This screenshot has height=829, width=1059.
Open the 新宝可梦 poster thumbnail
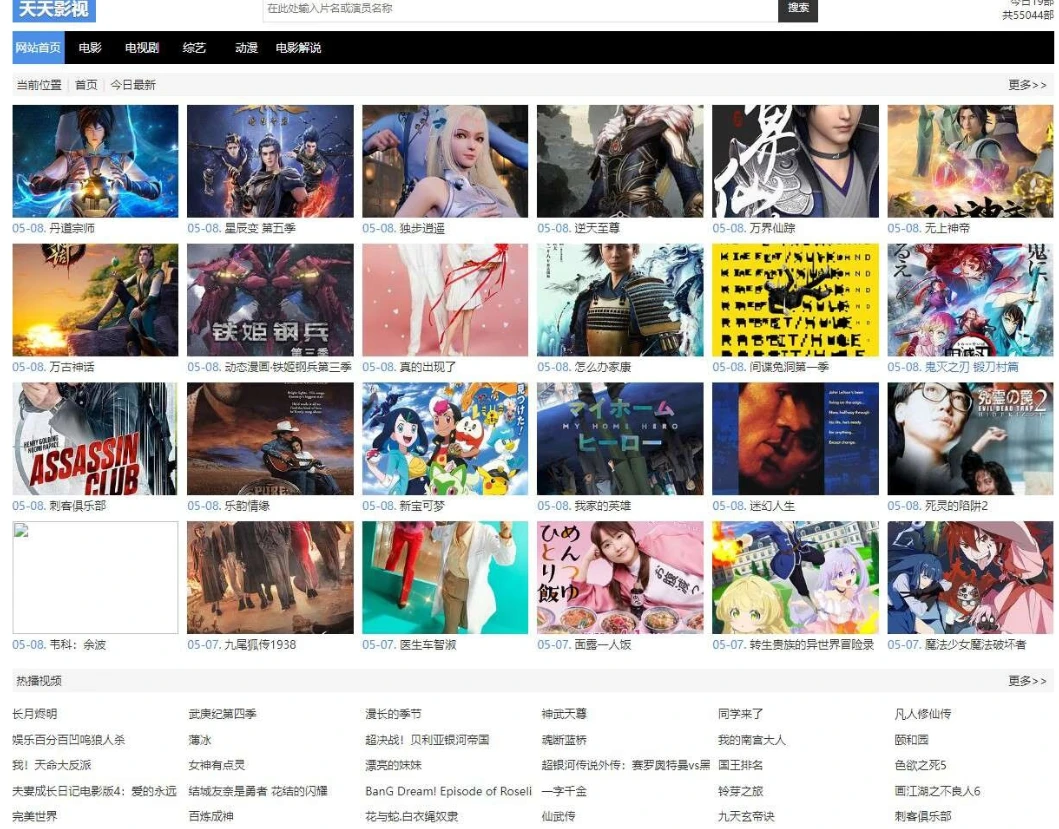coord(445,438)
